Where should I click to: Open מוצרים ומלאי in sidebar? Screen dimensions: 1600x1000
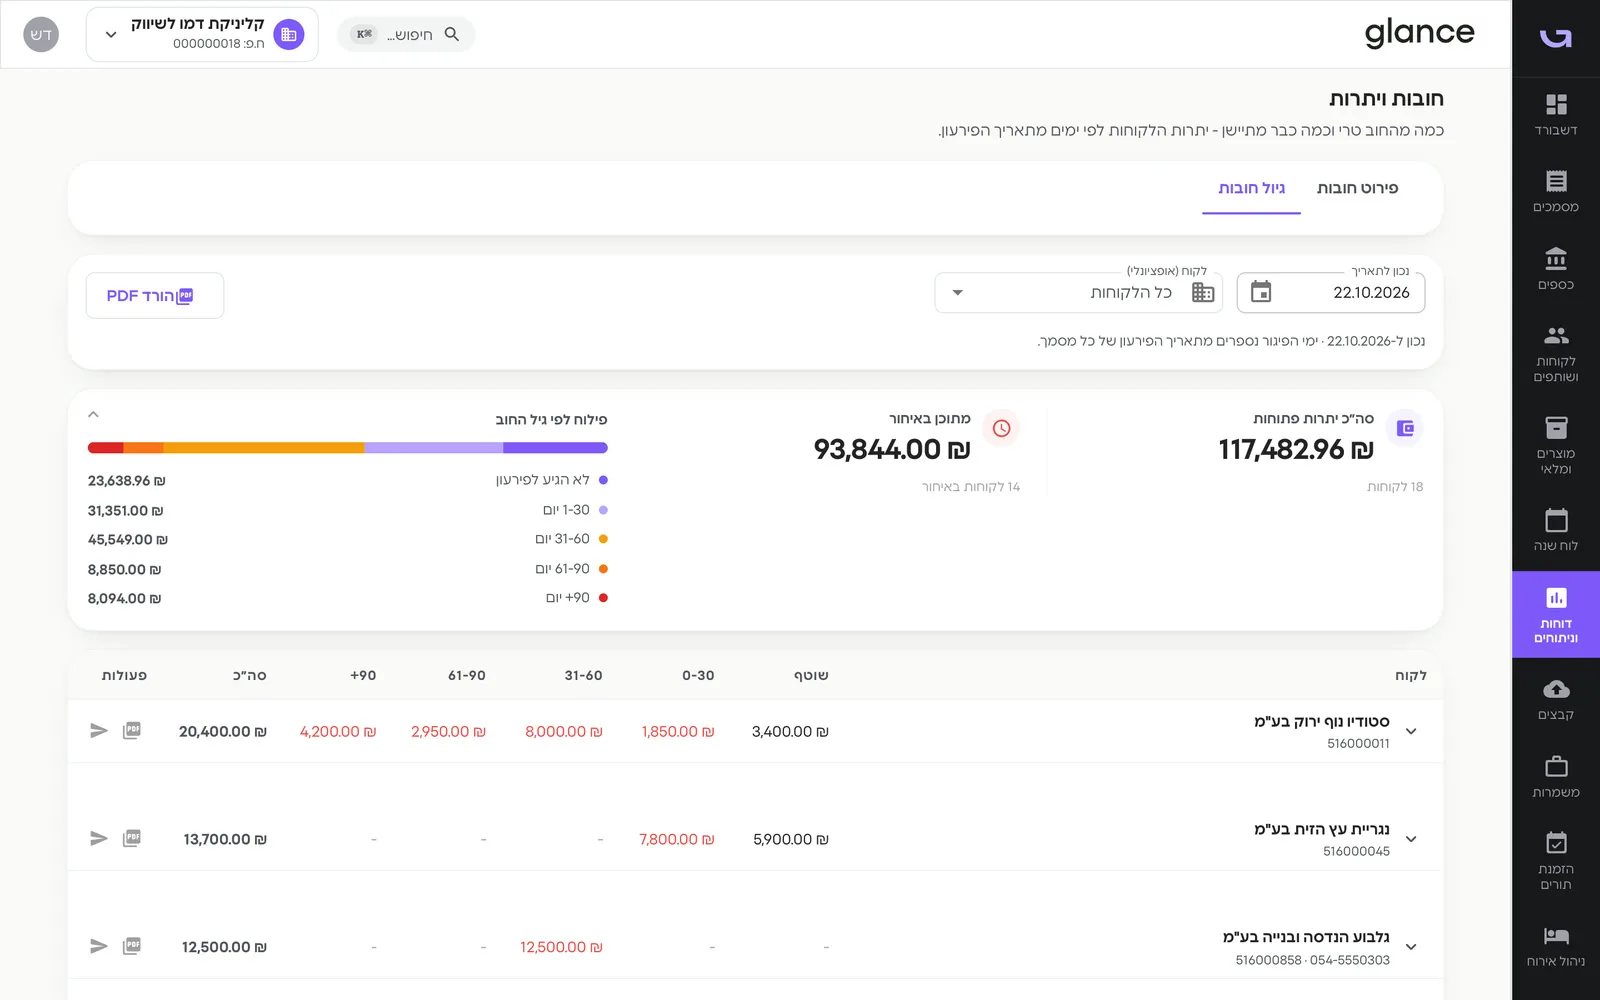pos(1556,445)
